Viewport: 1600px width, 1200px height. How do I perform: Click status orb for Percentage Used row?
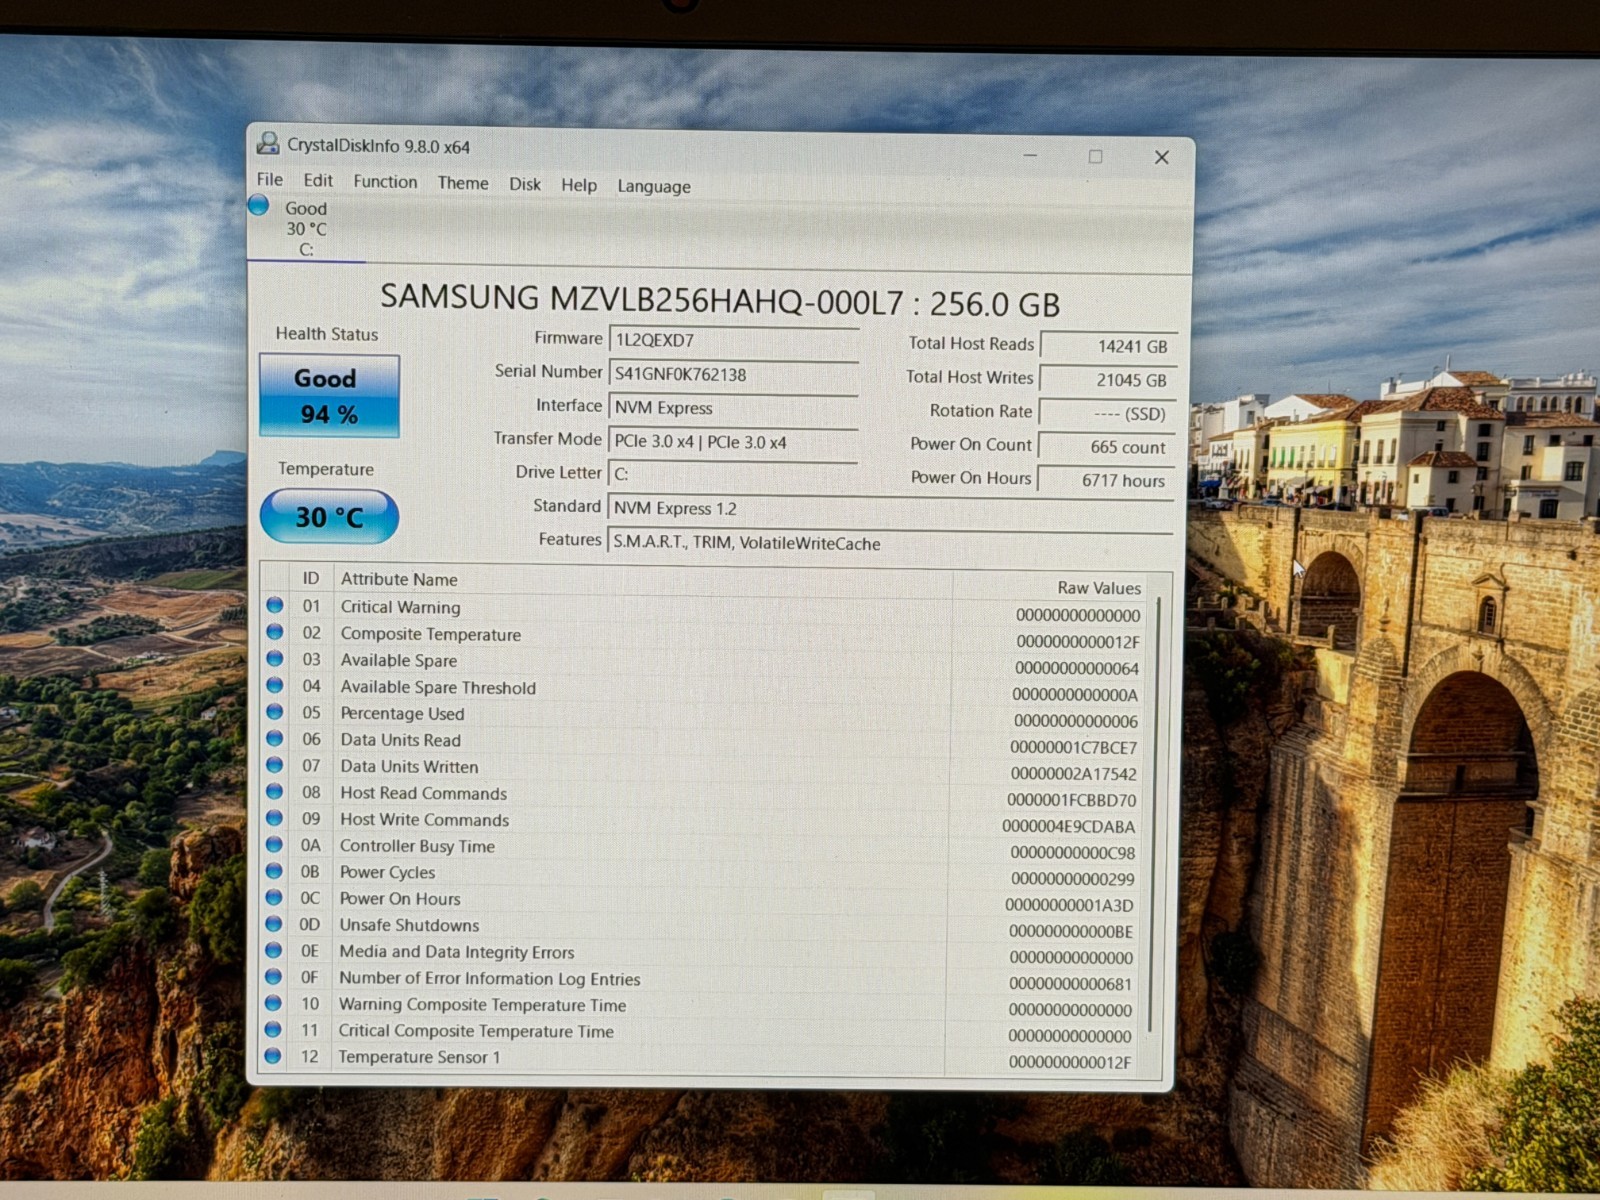point(275,712)
